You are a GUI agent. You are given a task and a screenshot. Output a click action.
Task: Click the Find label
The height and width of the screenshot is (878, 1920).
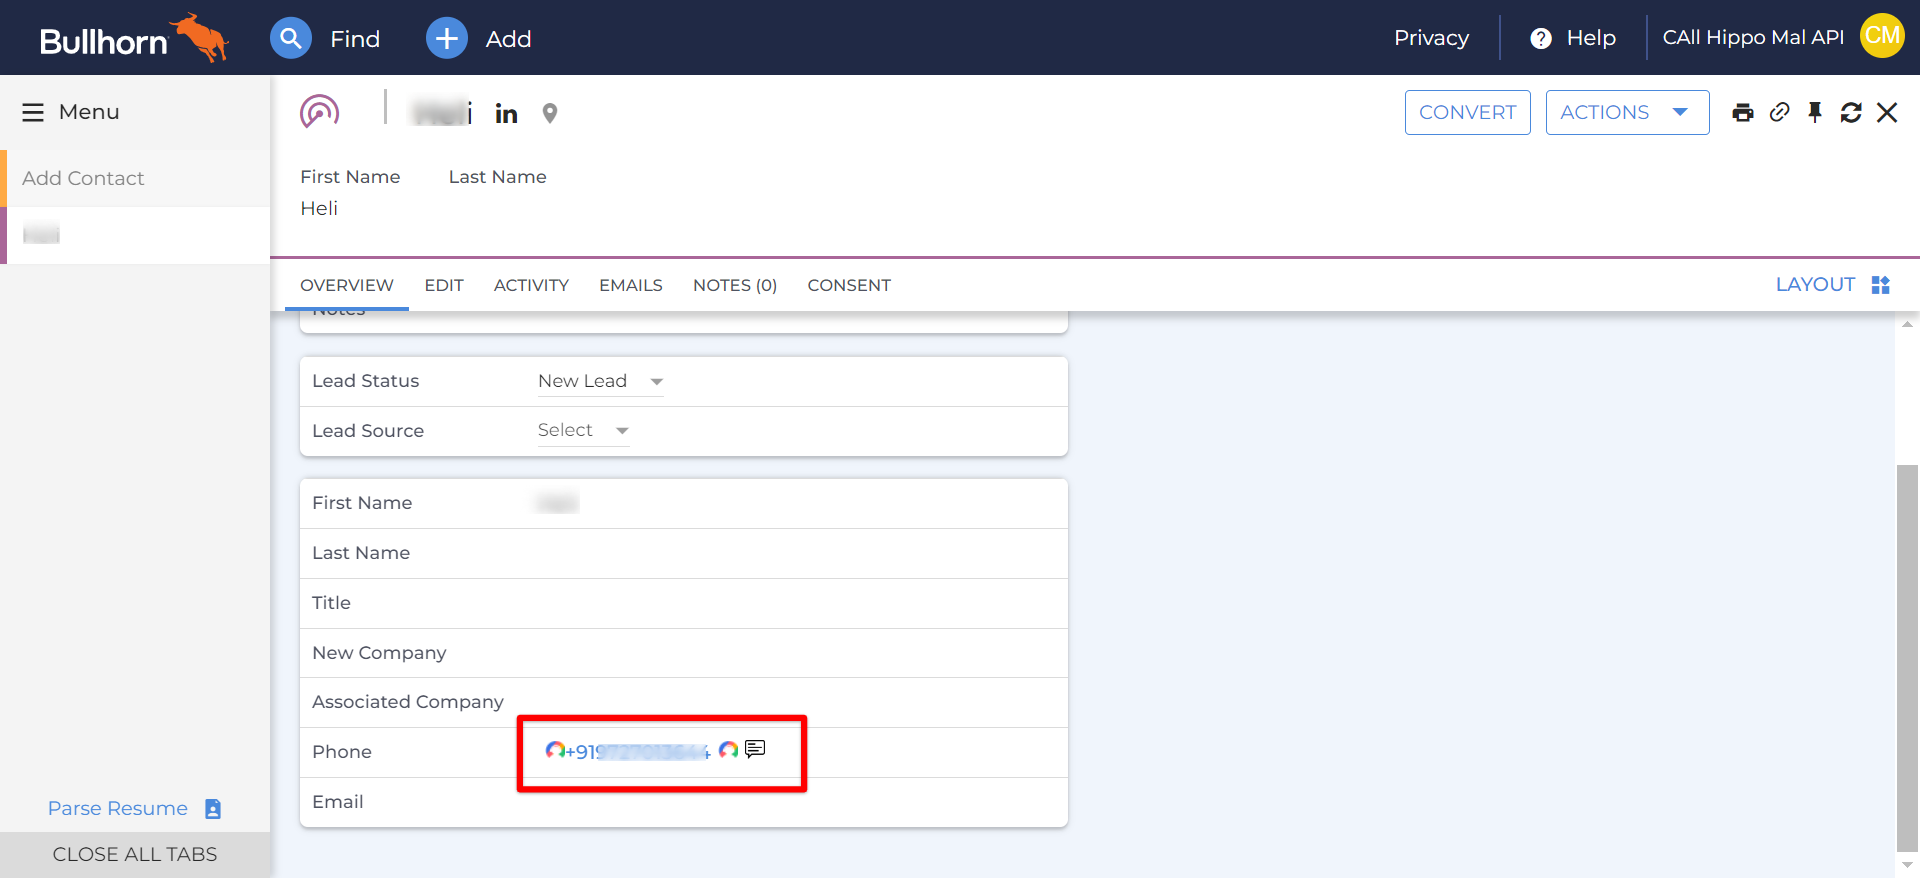(355, 39)
